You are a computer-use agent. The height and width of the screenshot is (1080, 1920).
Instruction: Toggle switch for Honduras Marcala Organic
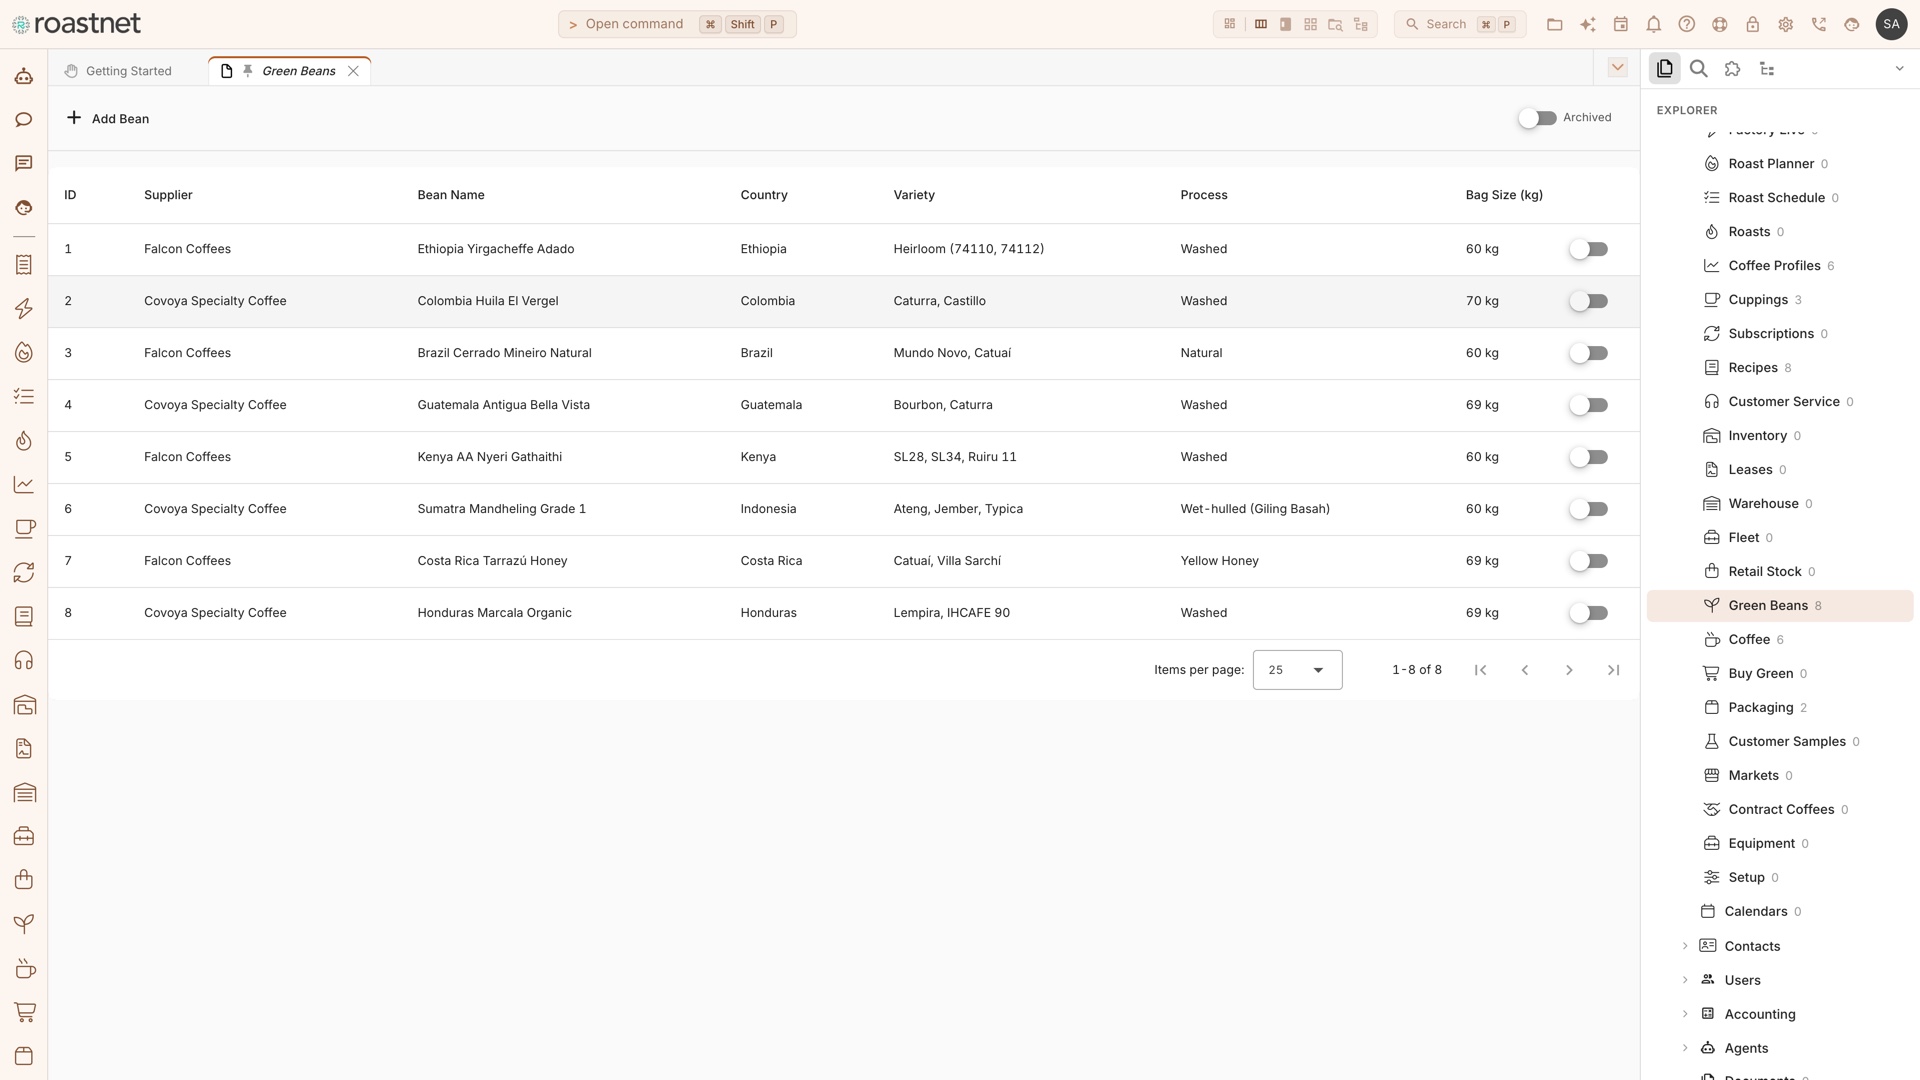pos(1588,613)
